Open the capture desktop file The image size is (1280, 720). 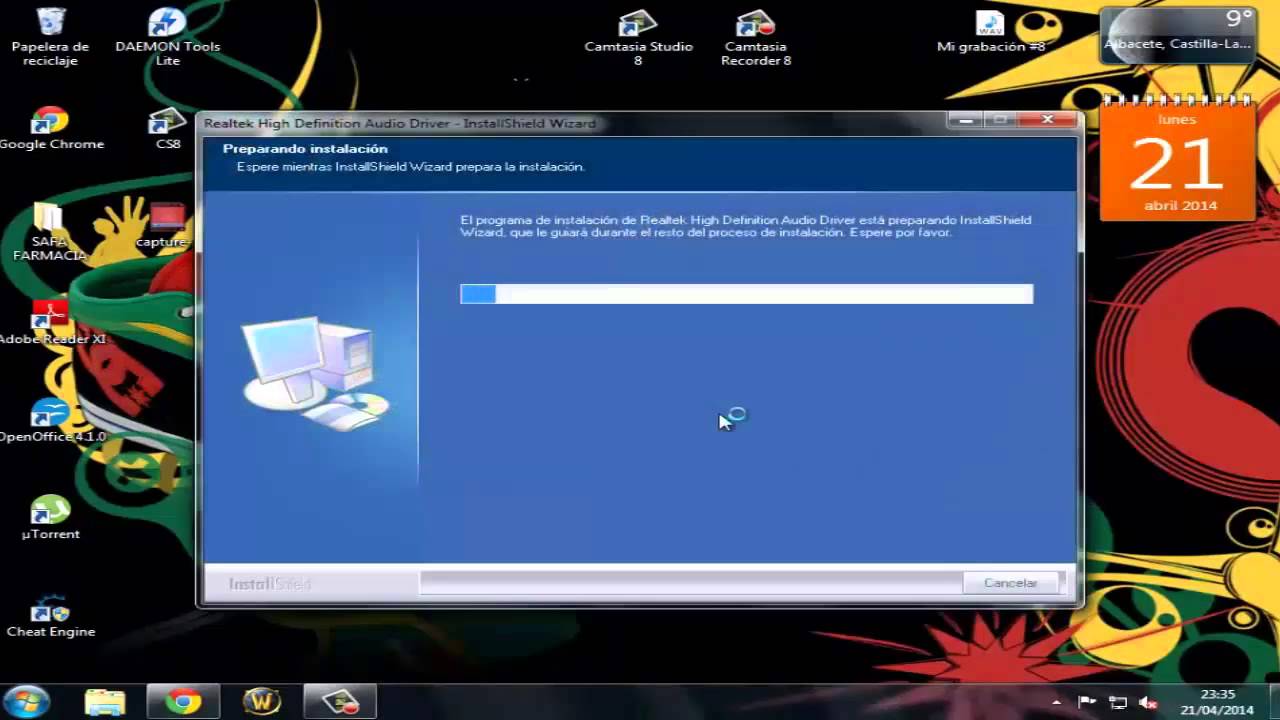pyautogui.click(x=163, y=225)
